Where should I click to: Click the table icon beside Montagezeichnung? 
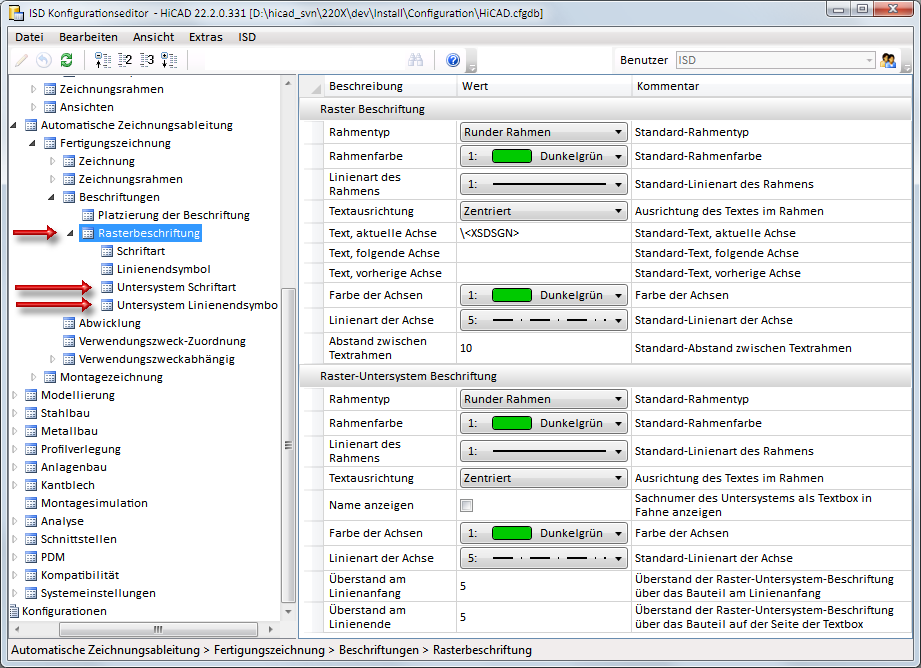click(x=49, y=377)
